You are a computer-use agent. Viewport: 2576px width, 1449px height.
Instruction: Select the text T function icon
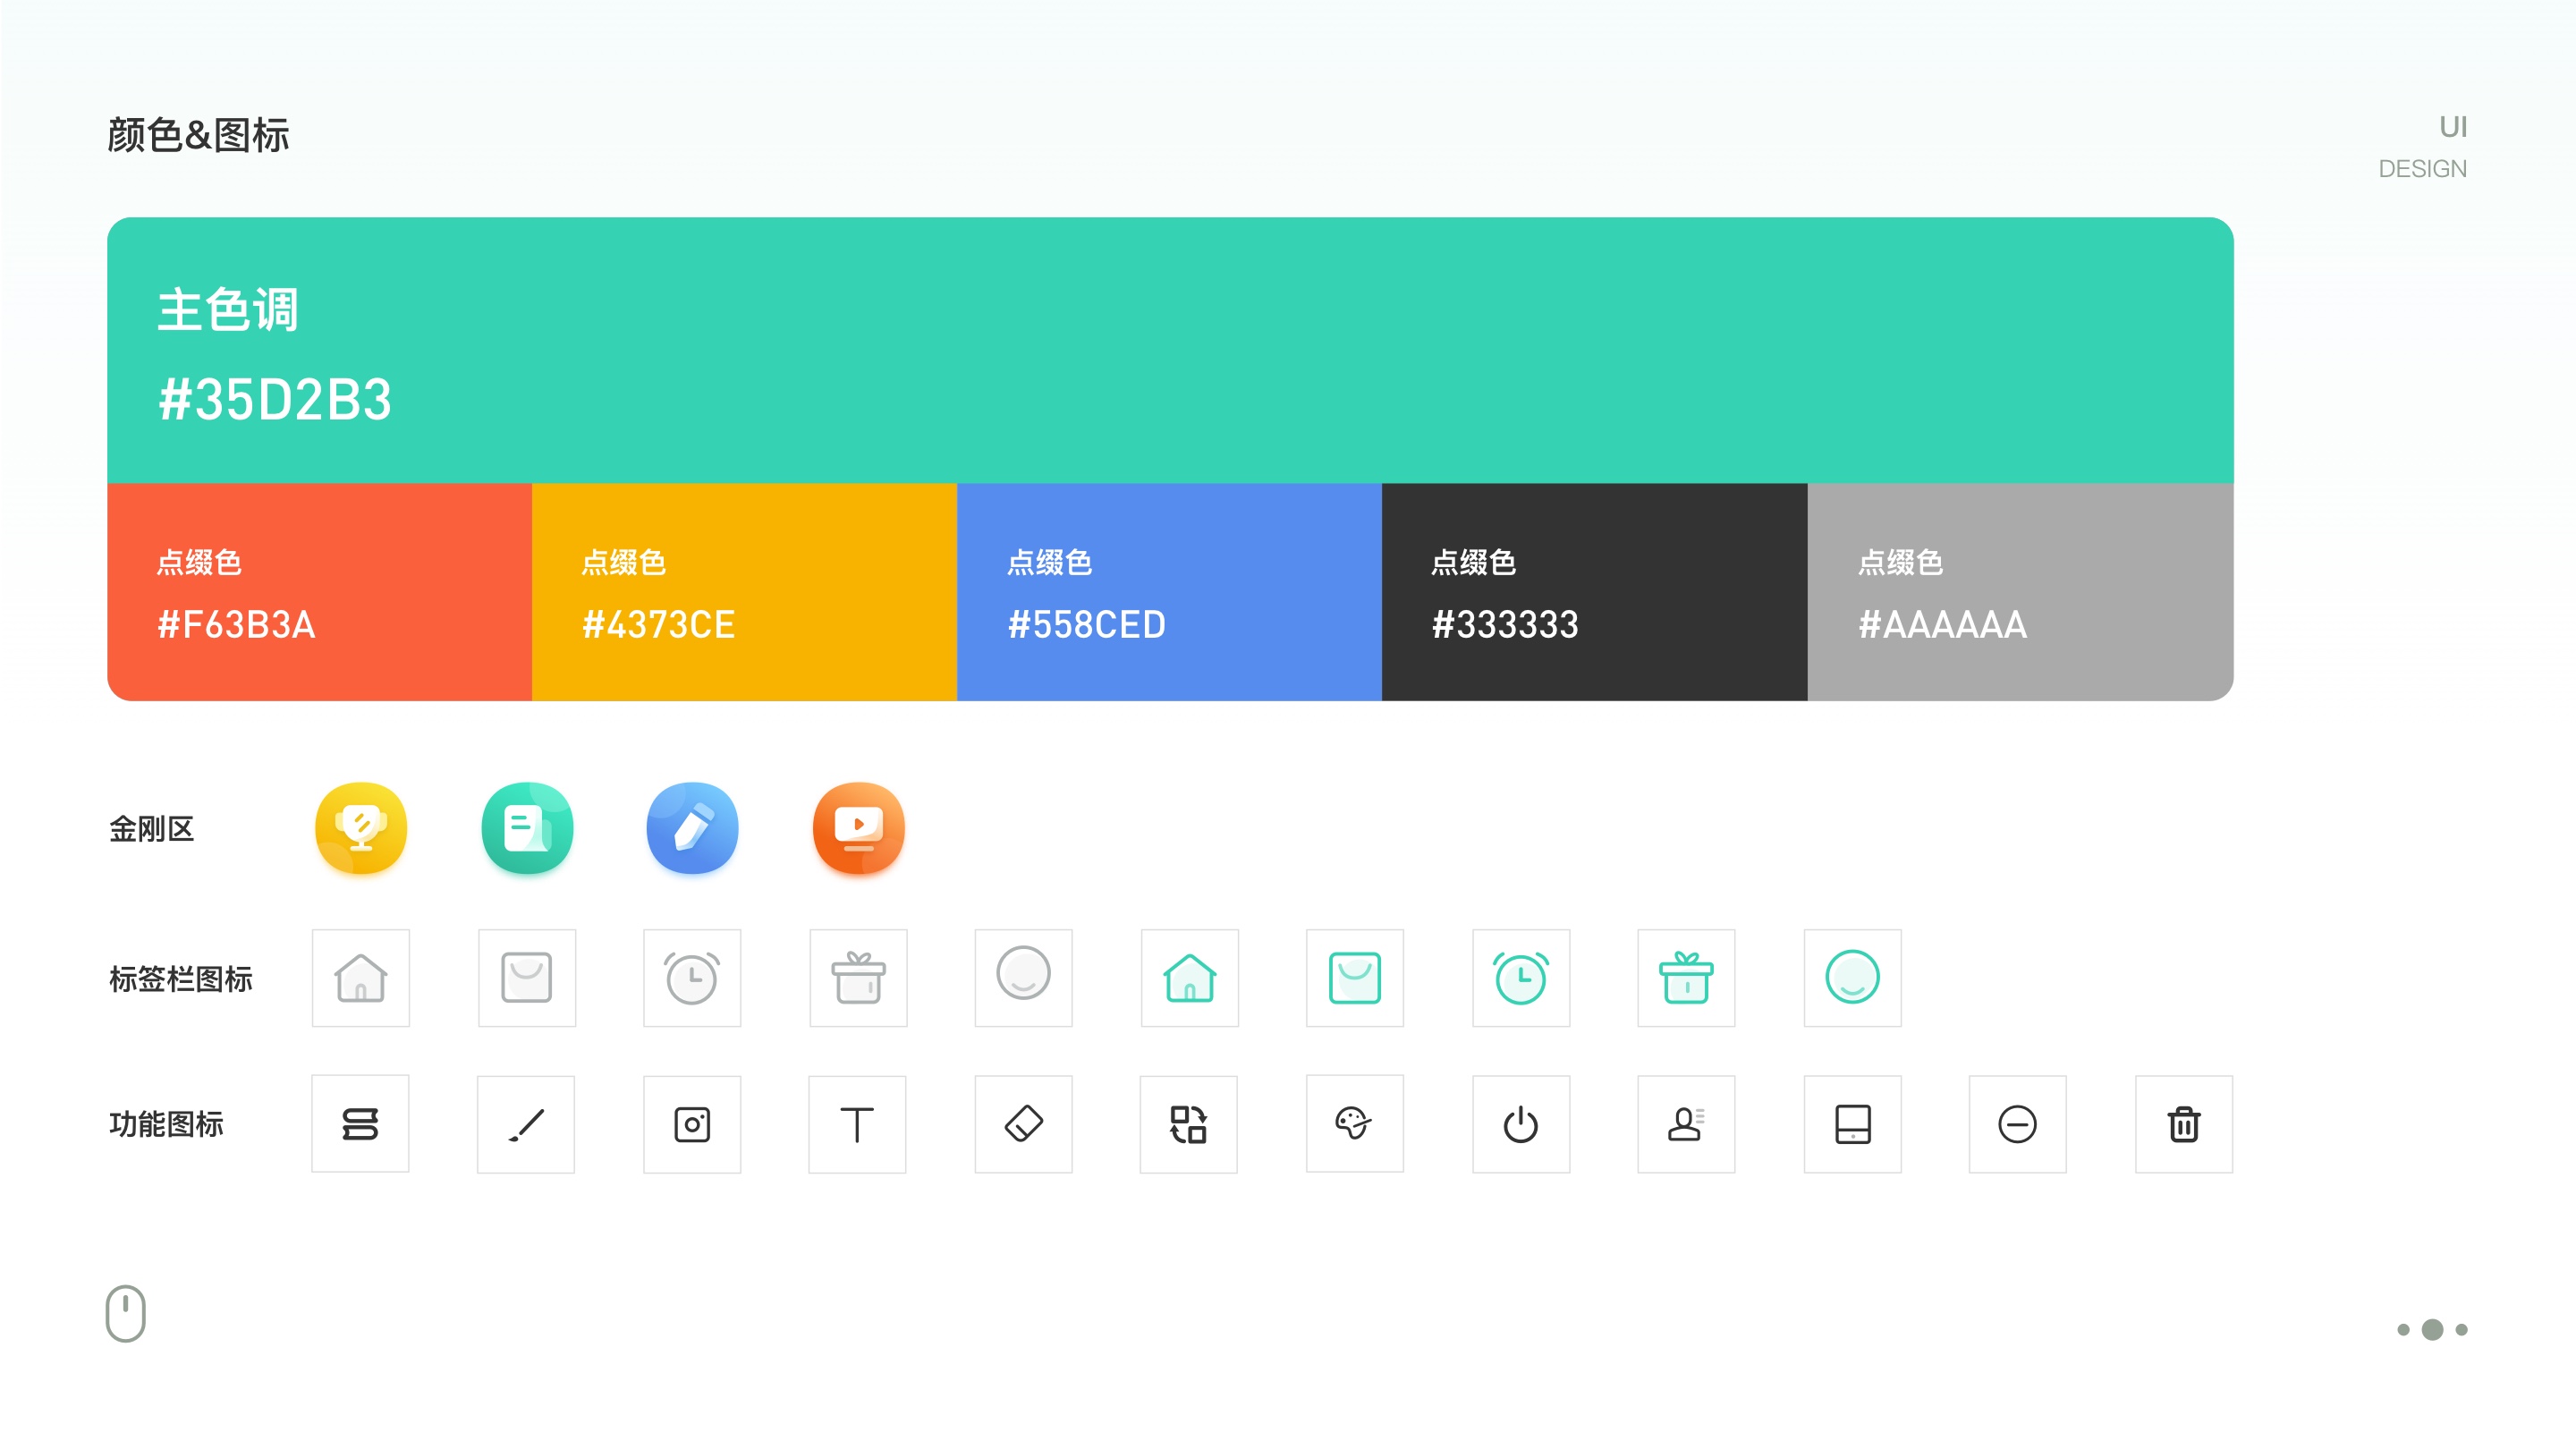pos(857,1124)
